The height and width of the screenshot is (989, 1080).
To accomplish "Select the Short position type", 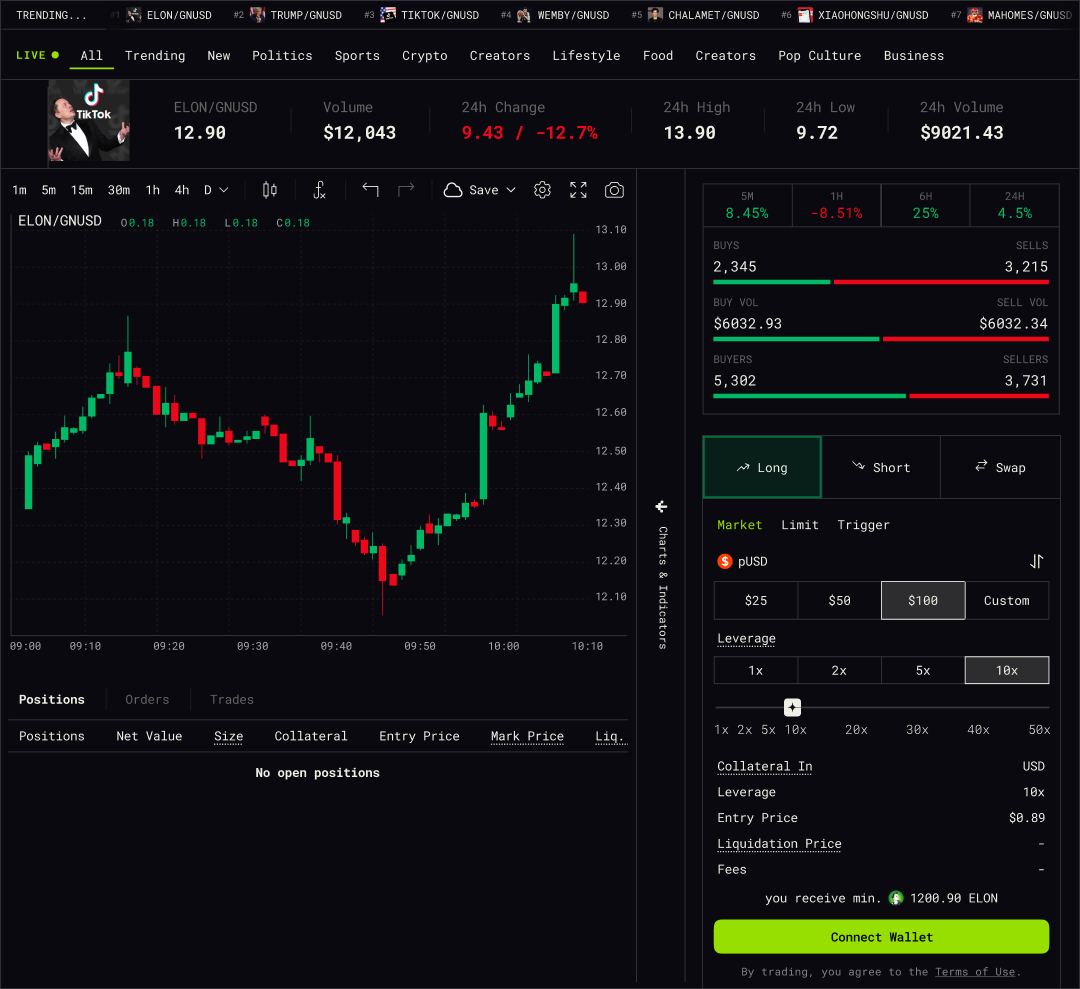I will (881, 467).
